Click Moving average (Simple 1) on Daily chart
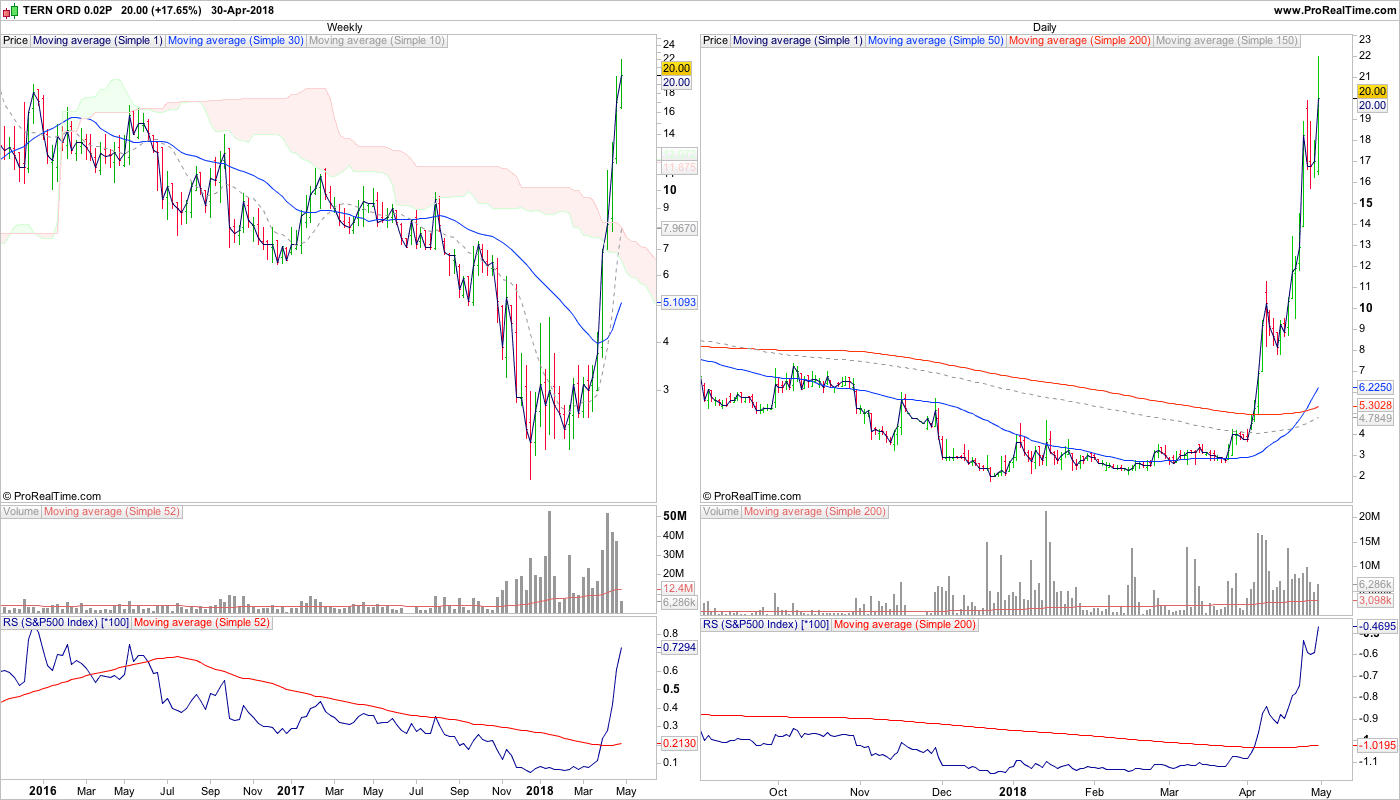The width and height of the screenshot is (1400, 800). 798,41
